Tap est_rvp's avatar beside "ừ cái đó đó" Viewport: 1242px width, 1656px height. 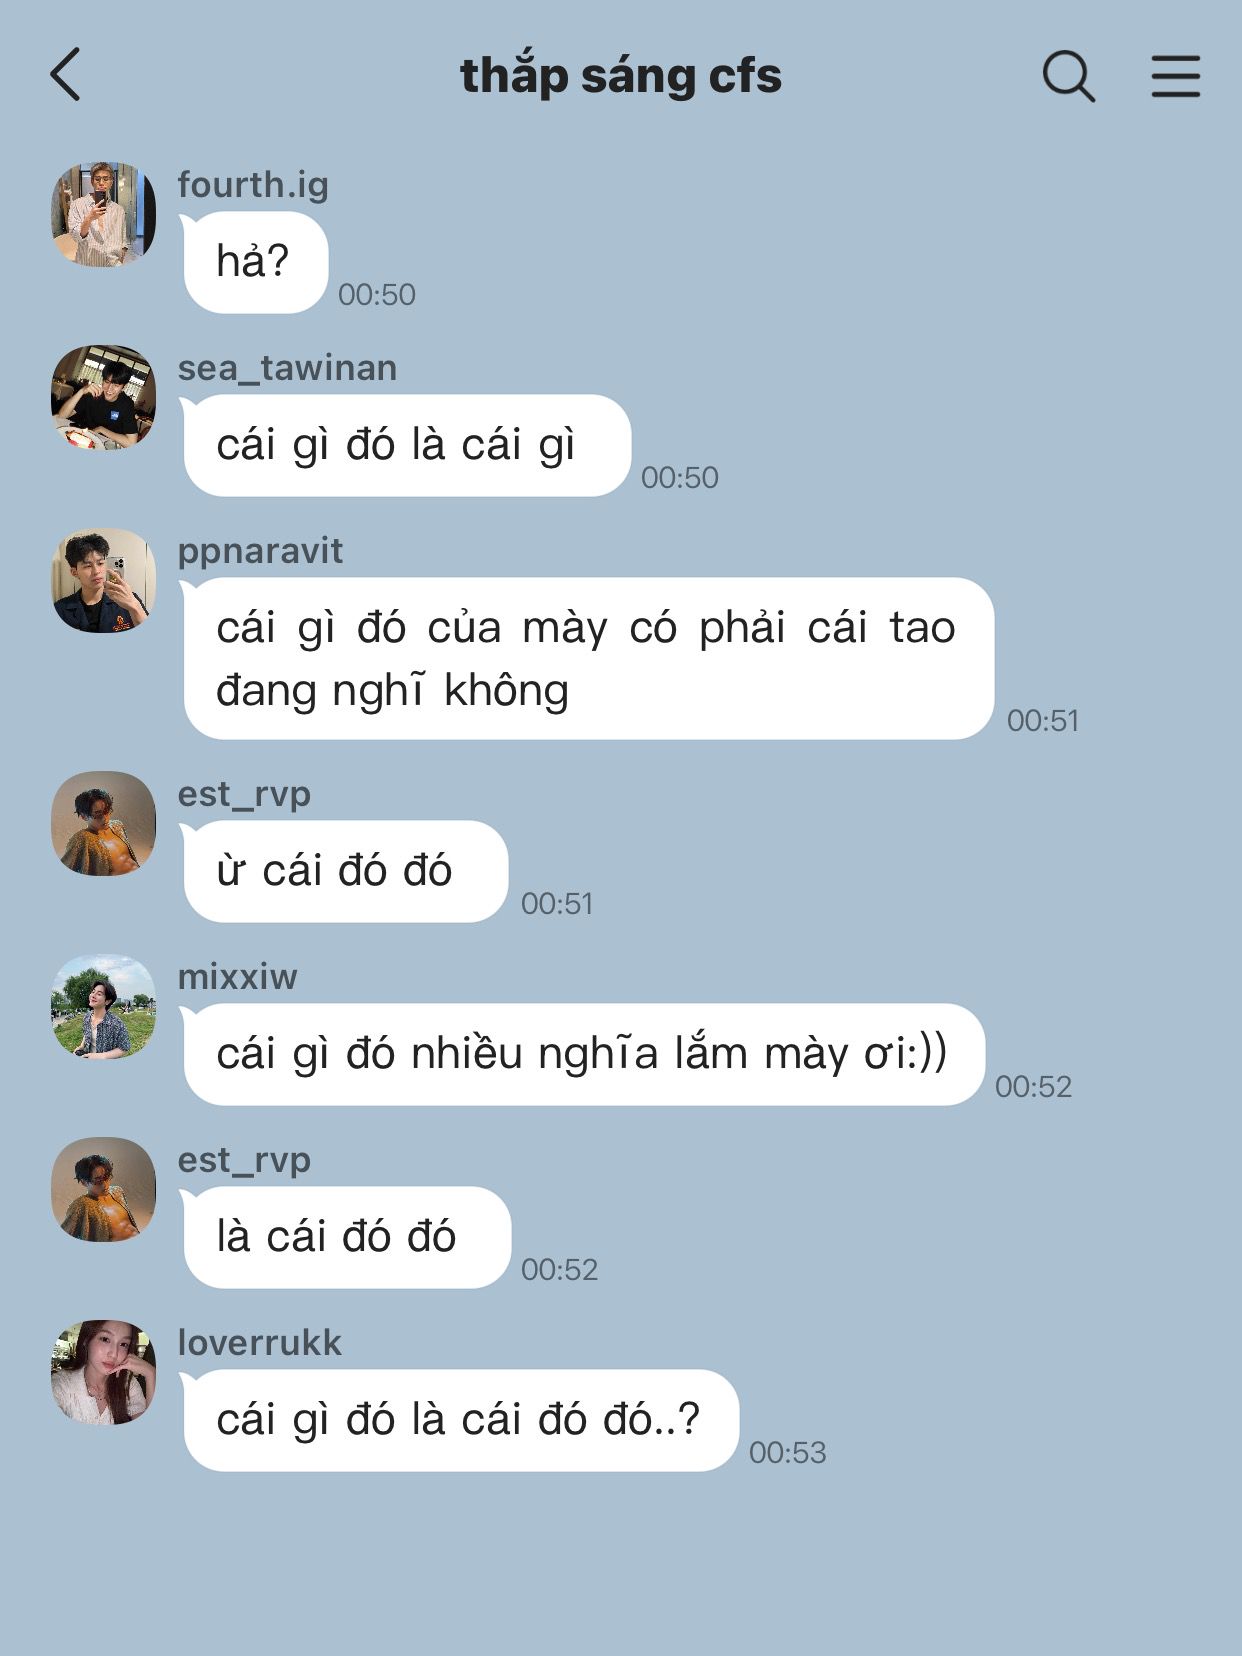104,823
